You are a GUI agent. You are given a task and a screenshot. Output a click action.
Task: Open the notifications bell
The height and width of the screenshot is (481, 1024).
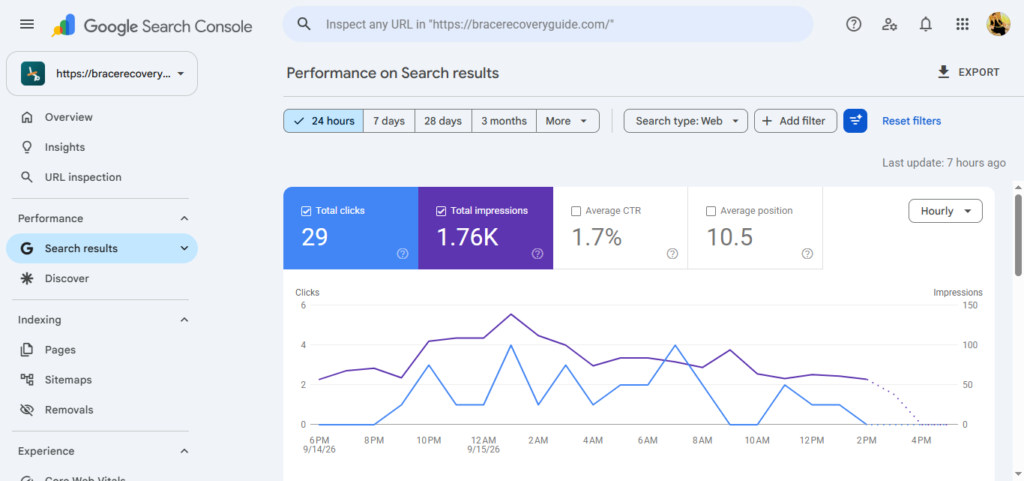pos(925,24)
